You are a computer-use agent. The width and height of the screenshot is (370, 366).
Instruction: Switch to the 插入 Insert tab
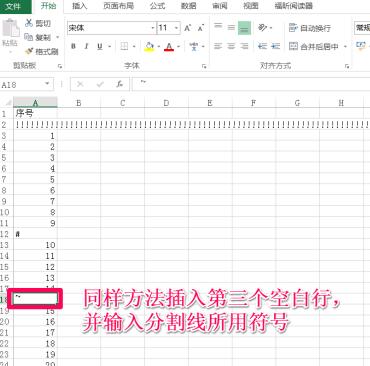tap(79, 6)
